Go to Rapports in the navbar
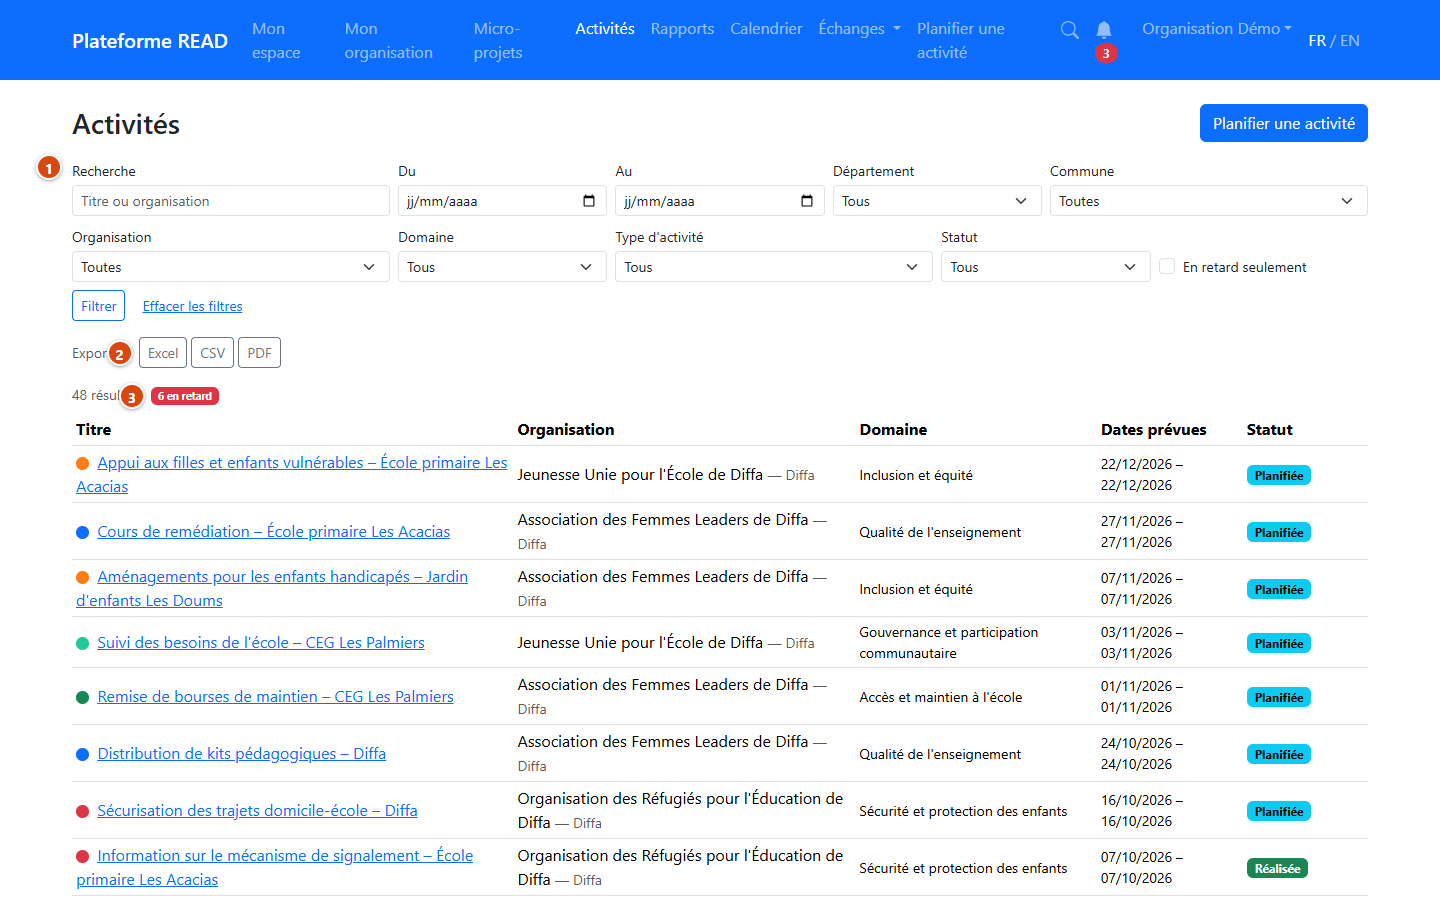 [682, 28]
